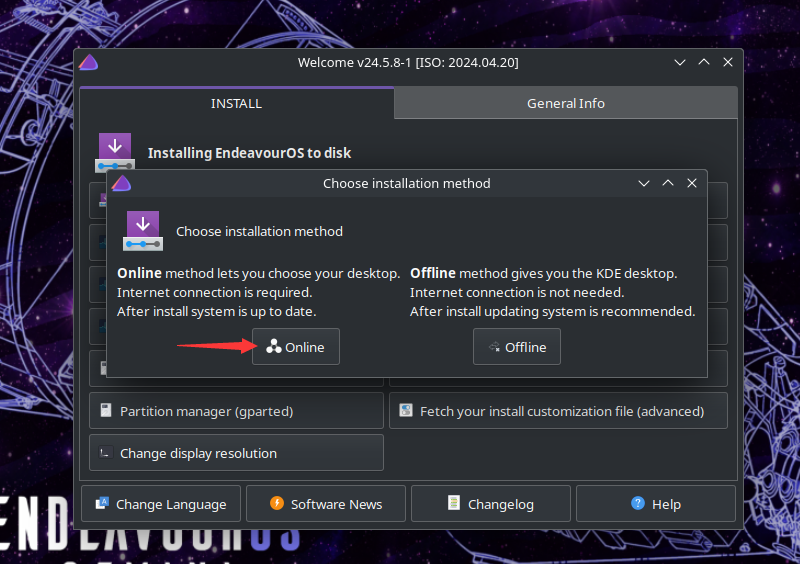
Task: Open Help in the Welcome window
Action: [x=656, y=504]
